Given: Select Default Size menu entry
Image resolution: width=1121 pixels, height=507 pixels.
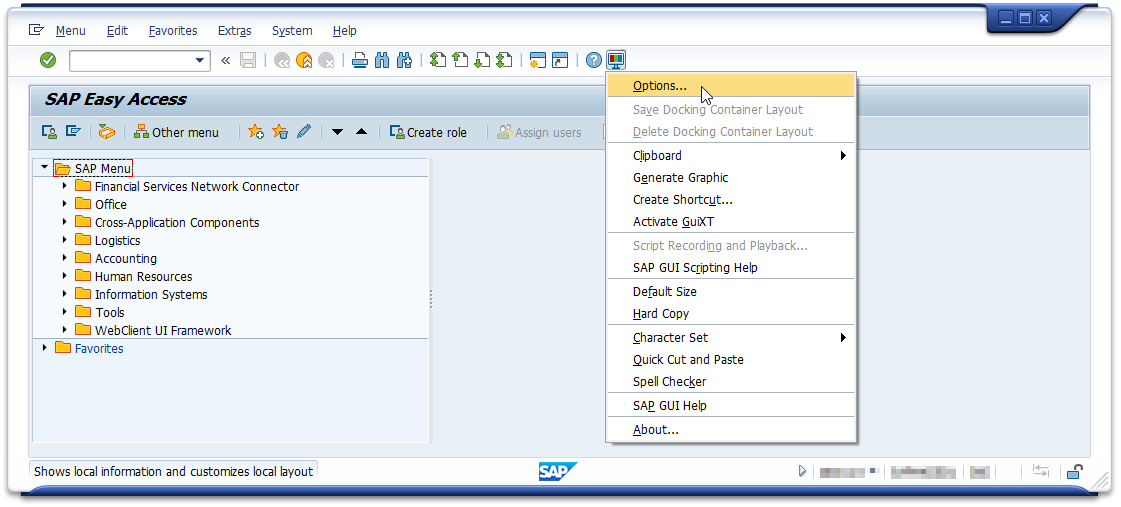Looking at the screenshot, I should pyautogui.click(x=731, y=291).
